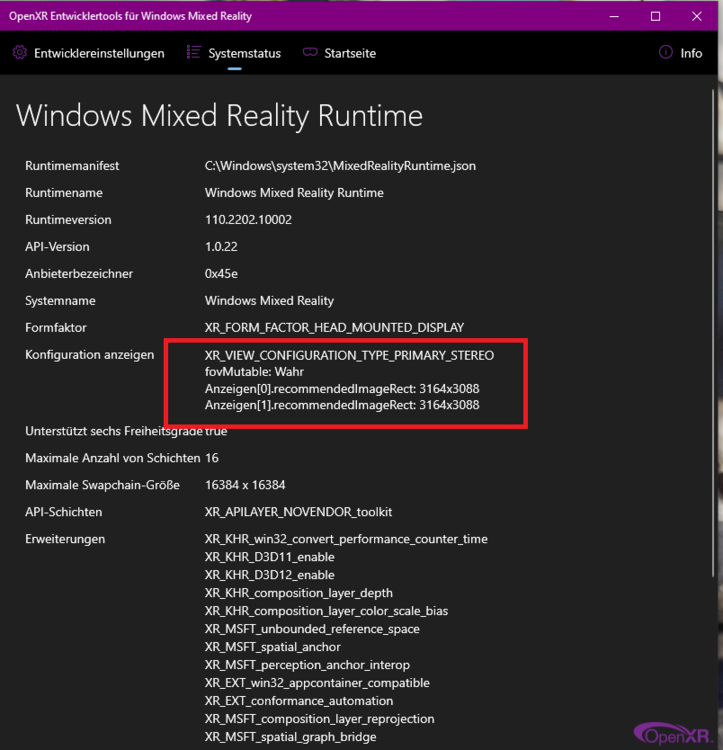The height and width of the screenshot is (750, 723).
Task: Click the Erweiterungen label
Action: point(65,539)
